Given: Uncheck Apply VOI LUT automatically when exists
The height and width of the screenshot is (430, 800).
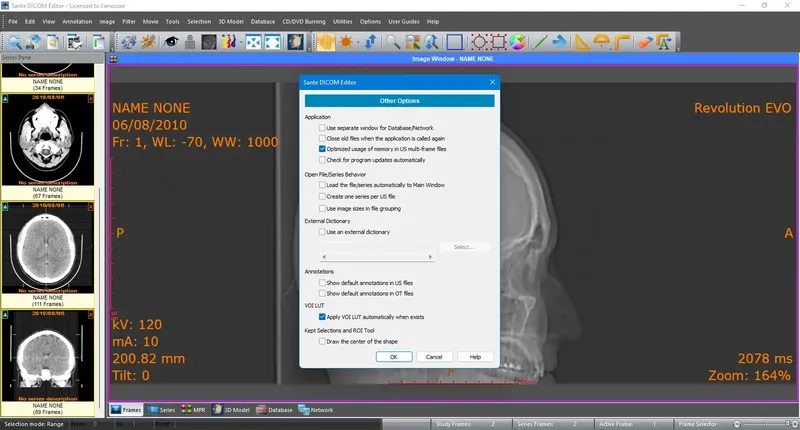Looking at the screenshot, I should coord(322,317).
